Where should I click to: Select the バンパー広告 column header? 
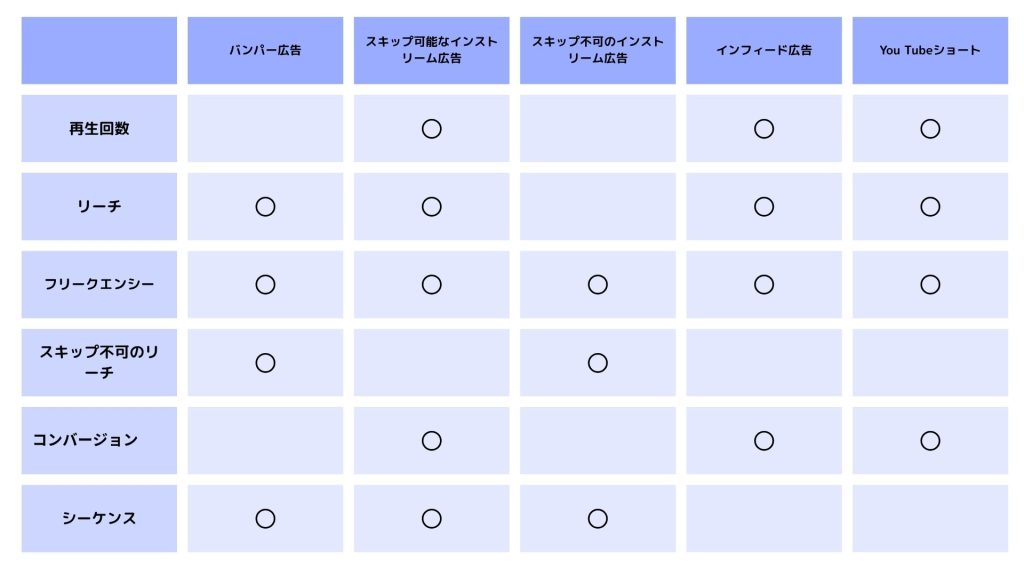(x=265, y=50)
